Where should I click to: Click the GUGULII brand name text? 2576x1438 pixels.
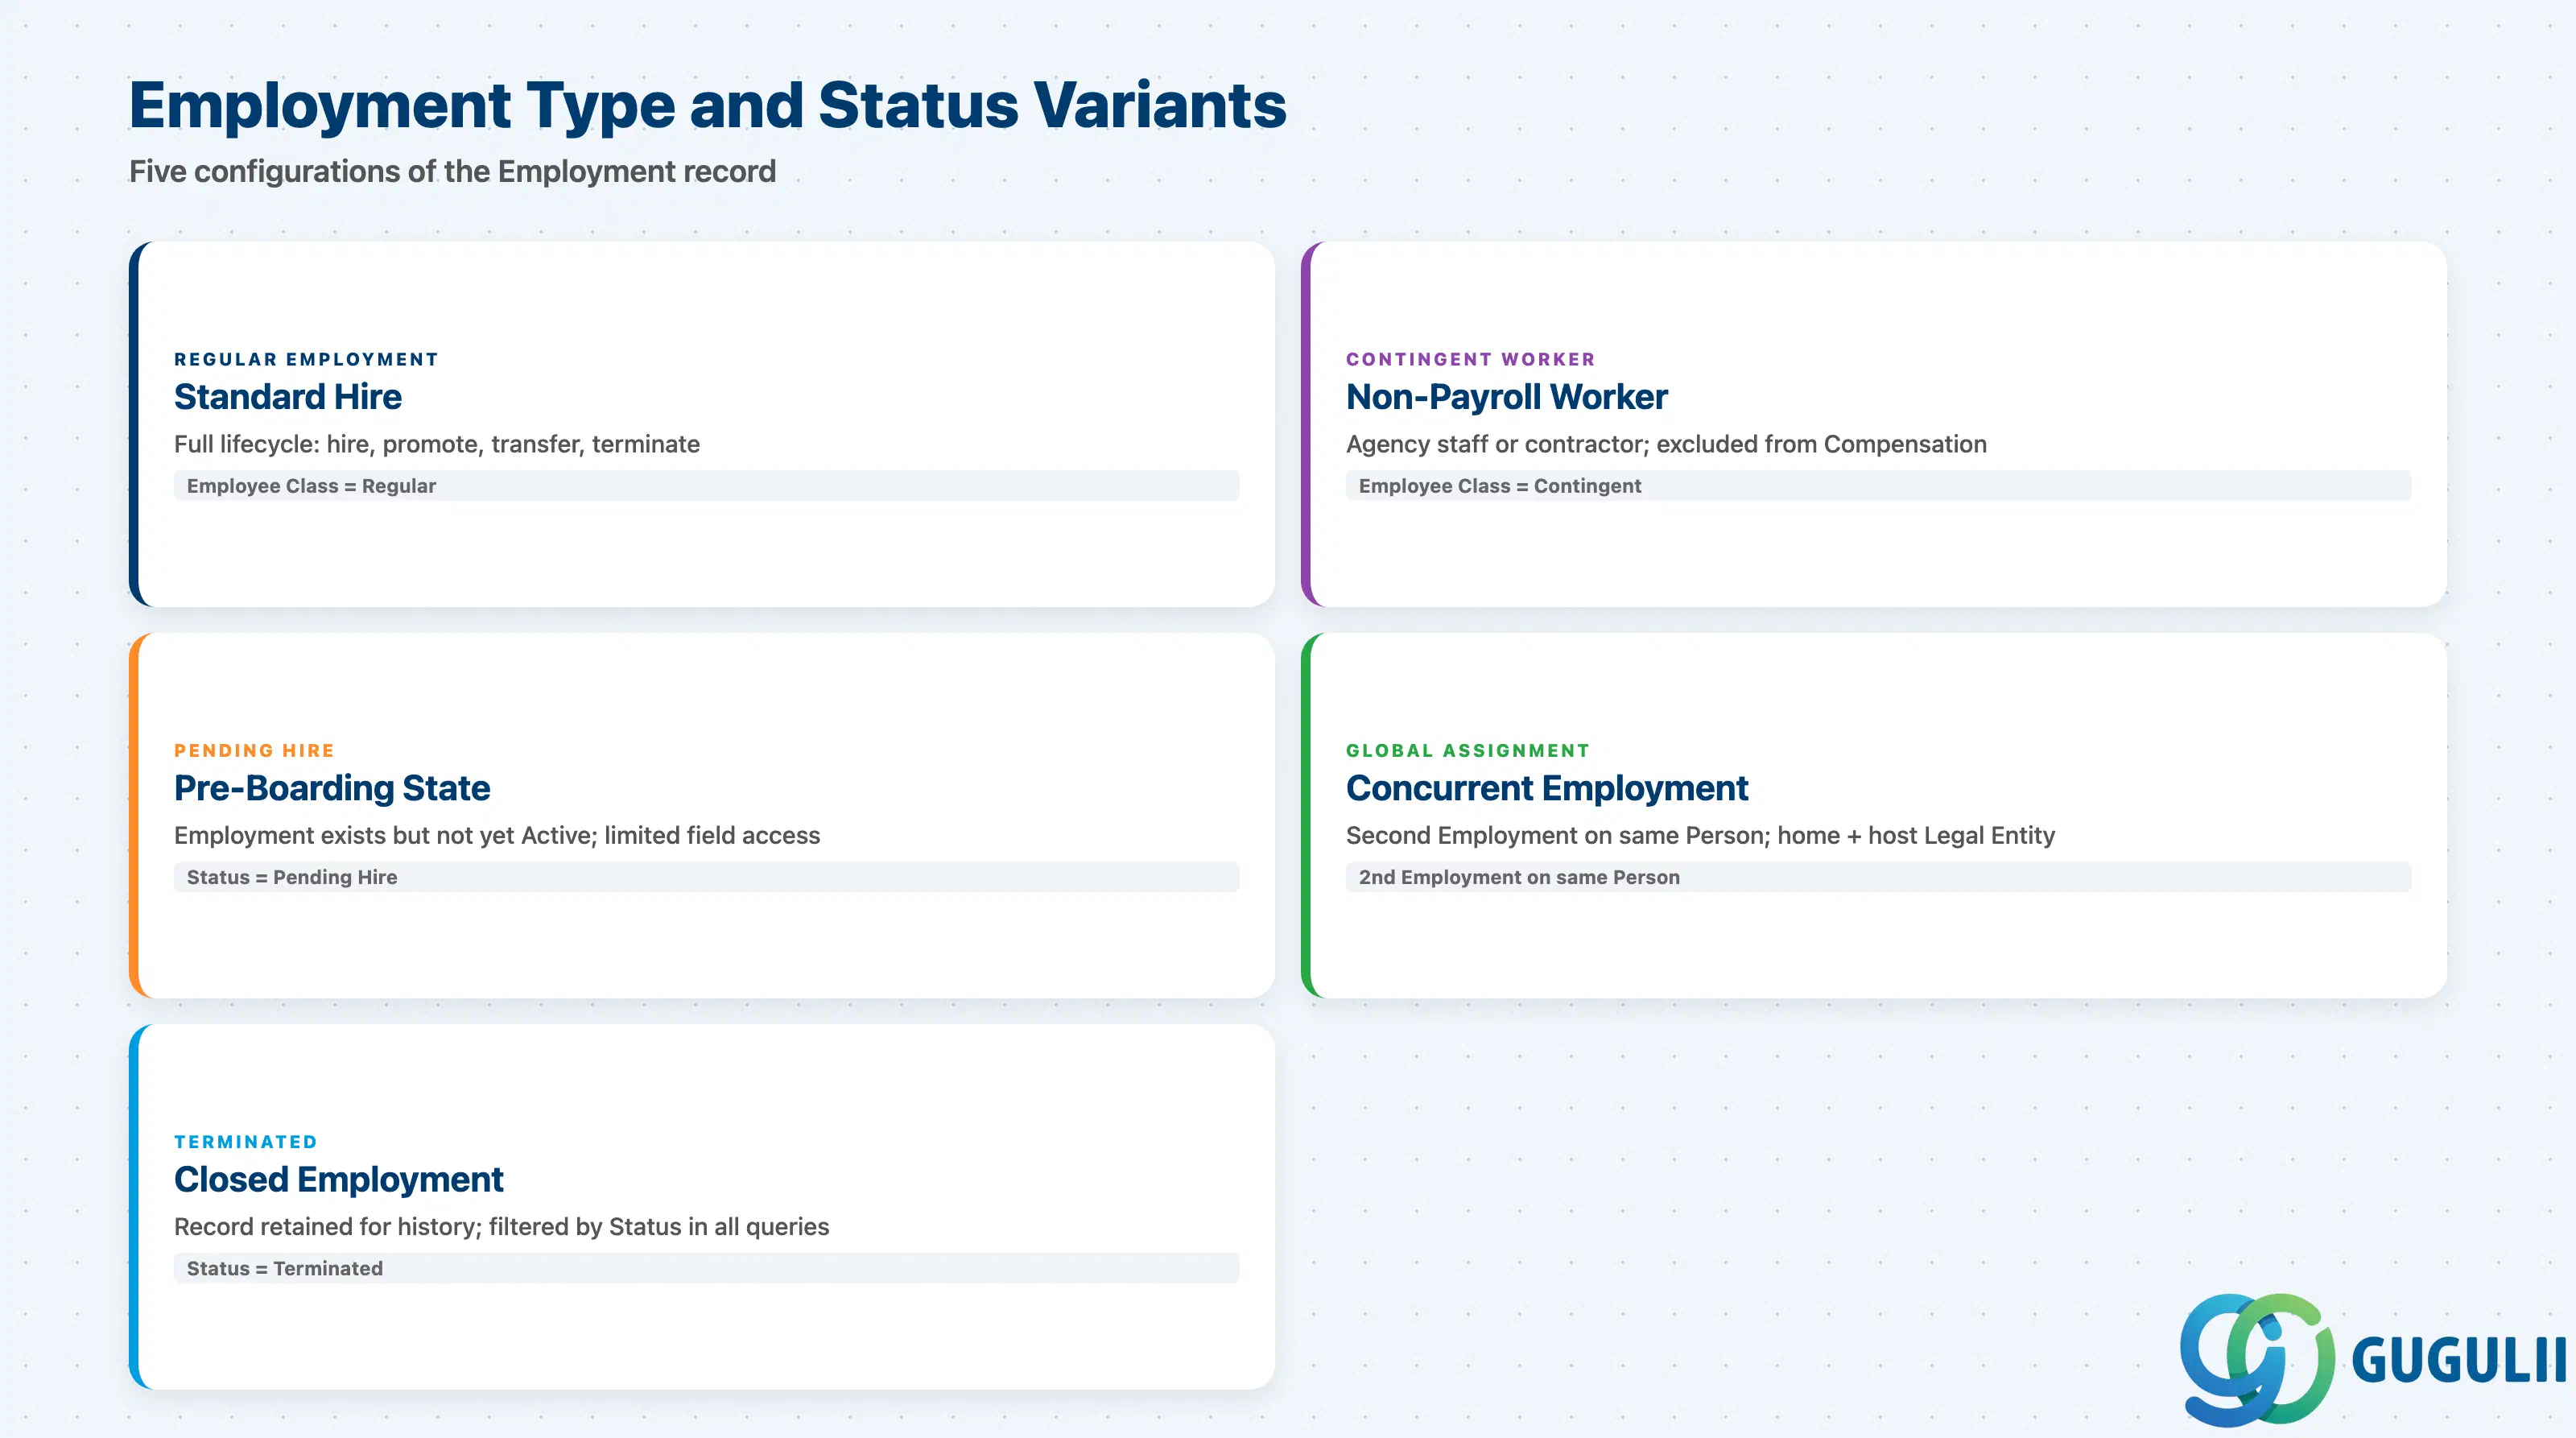tap(2459, 1361)
